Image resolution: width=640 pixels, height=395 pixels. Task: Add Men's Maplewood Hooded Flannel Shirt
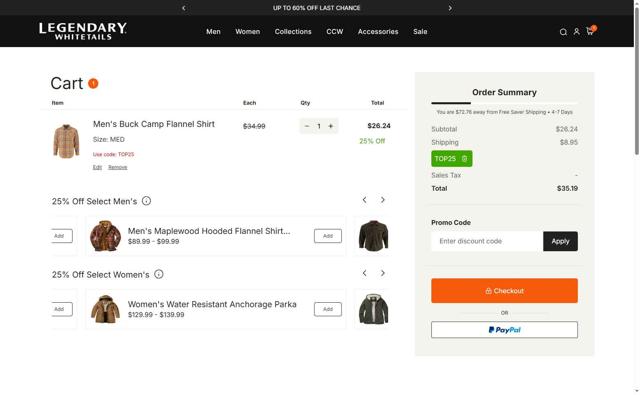pyautogui.click(x=328, y=236)
